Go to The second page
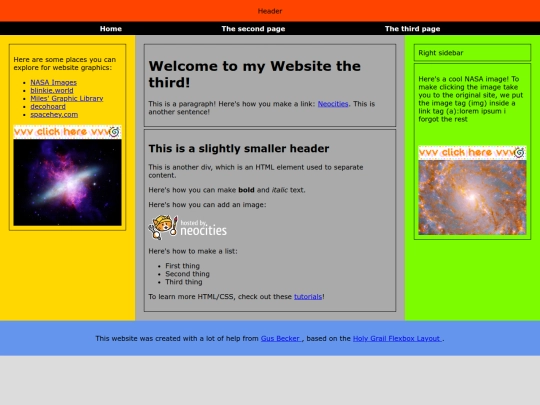 (253, 29)
